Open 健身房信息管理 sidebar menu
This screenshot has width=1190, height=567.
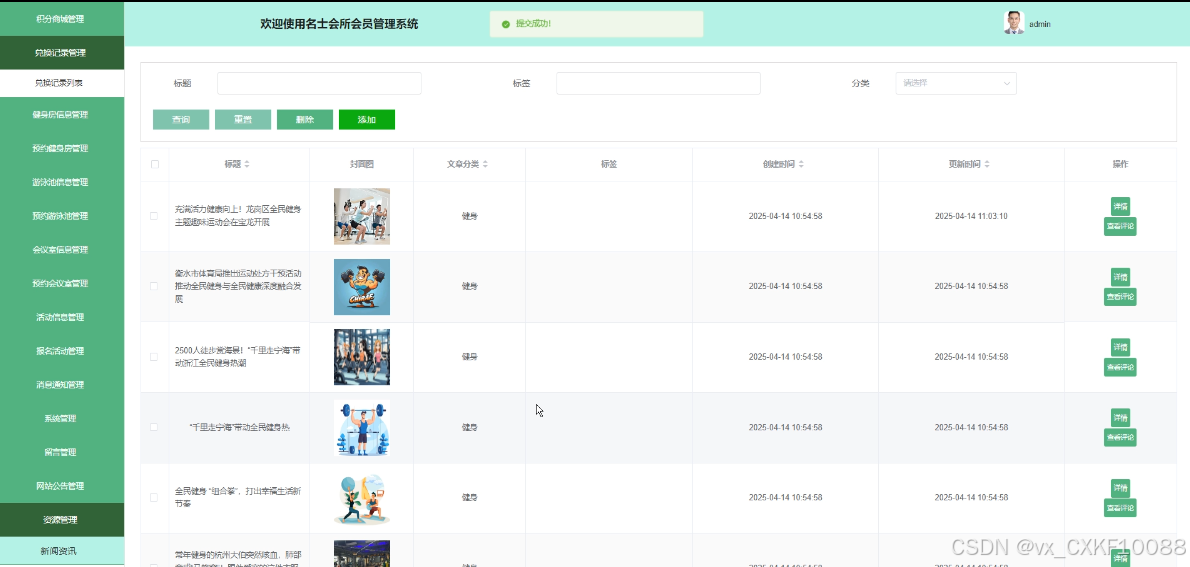click(x=61, y=115)
